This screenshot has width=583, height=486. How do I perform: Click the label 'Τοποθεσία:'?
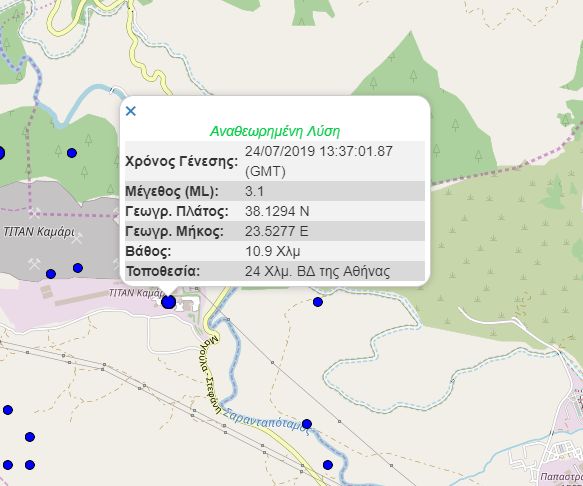[x=163, y=271]
